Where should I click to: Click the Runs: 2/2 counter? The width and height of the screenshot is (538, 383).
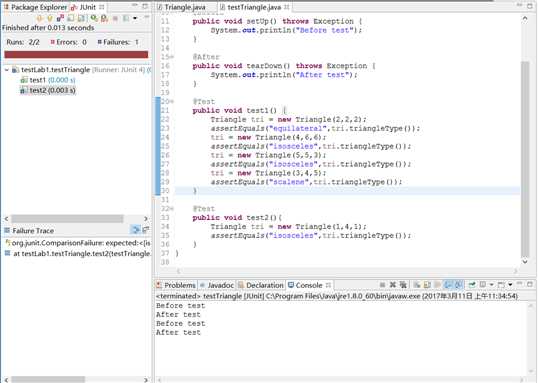point(23,42)
